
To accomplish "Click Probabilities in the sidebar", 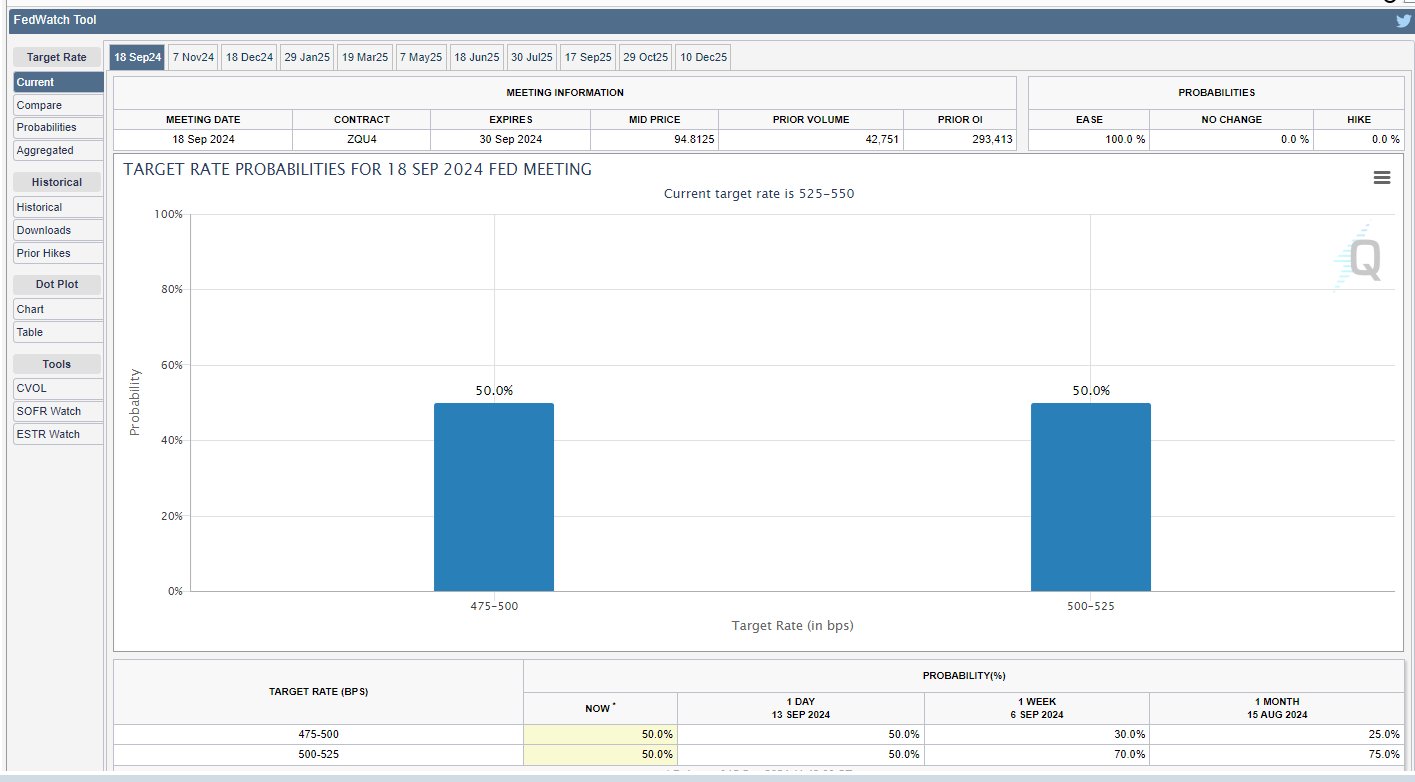I will click(x=58, y=128).
